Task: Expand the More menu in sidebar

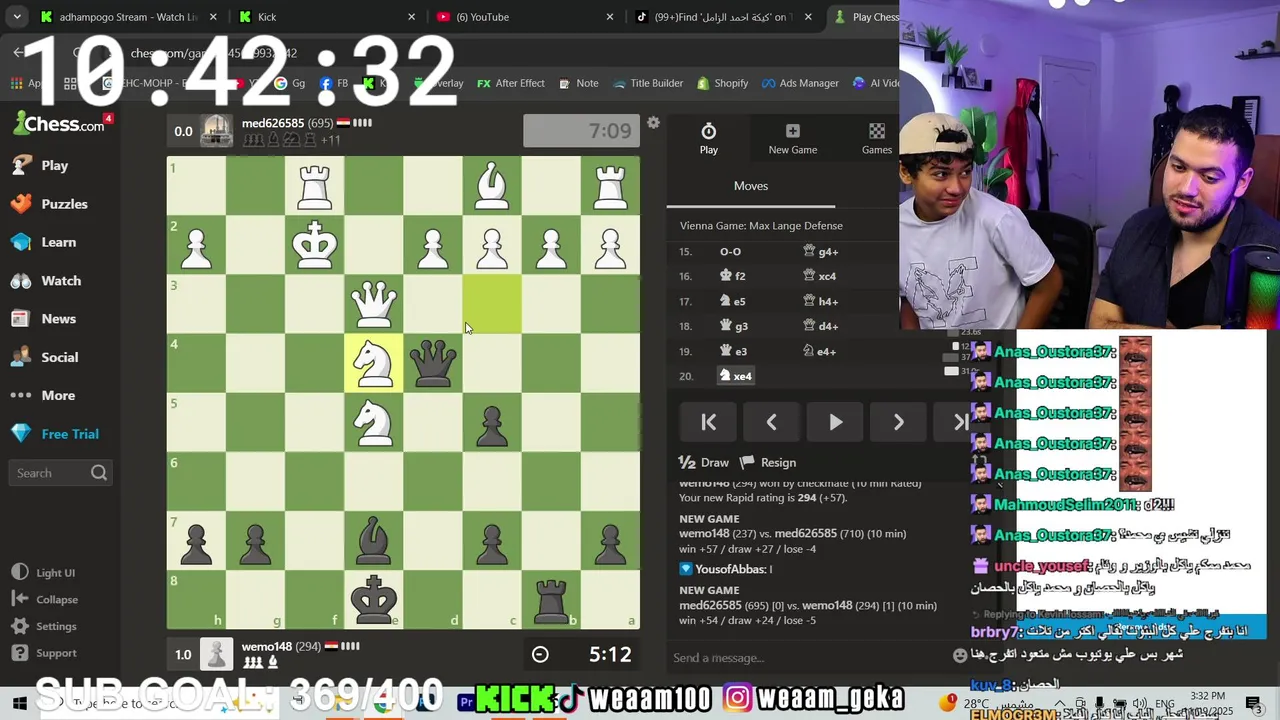Action: (x=44, y=395)
